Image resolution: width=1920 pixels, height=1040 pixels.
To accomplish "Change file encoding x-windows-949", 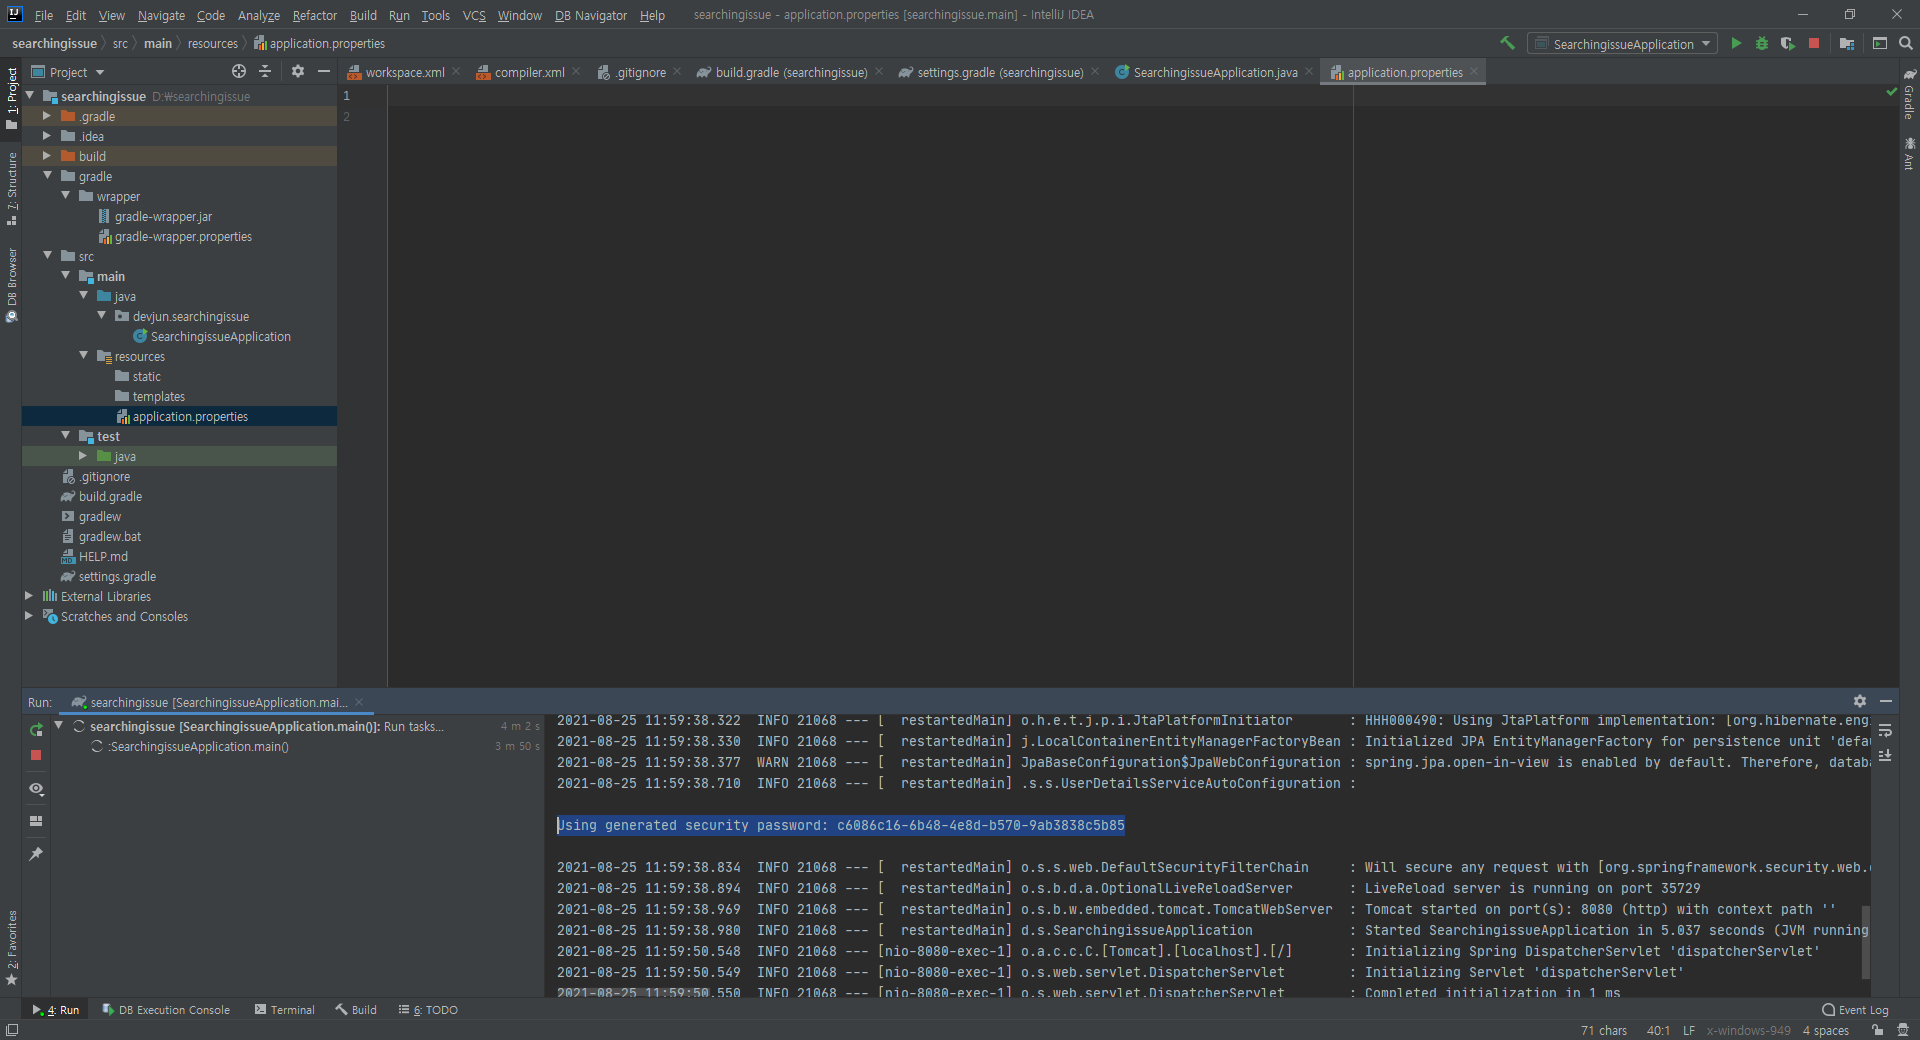I will point(1748,1030).
